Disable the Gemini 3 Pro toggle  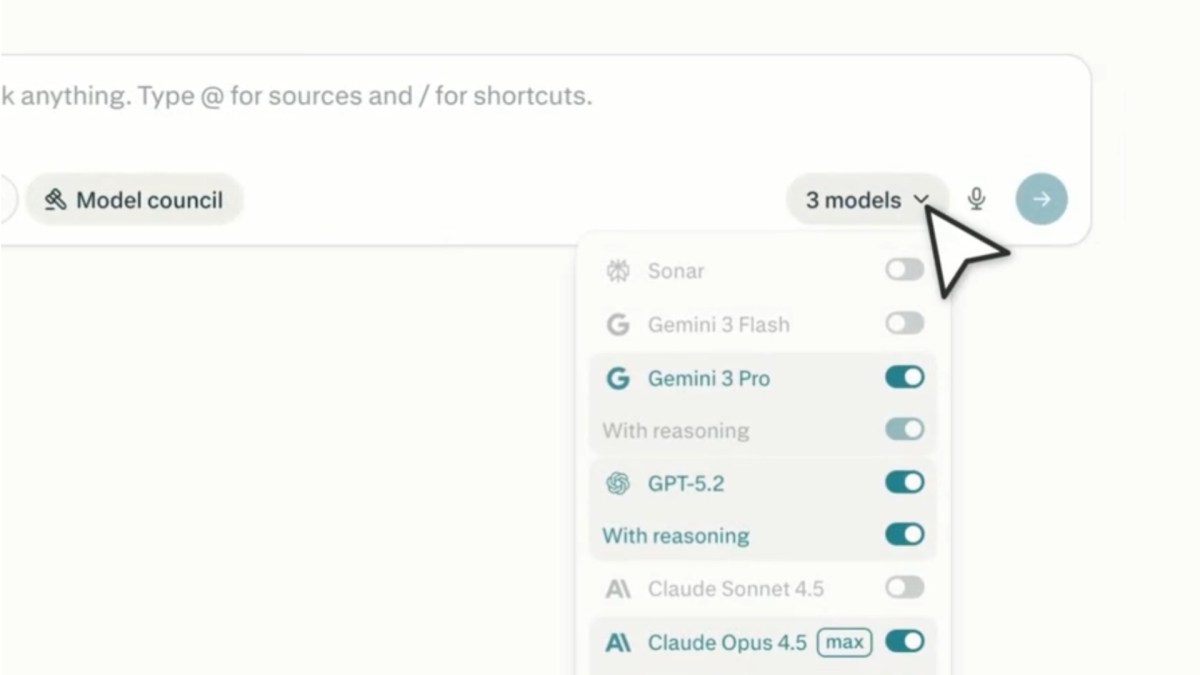point(904,377)
